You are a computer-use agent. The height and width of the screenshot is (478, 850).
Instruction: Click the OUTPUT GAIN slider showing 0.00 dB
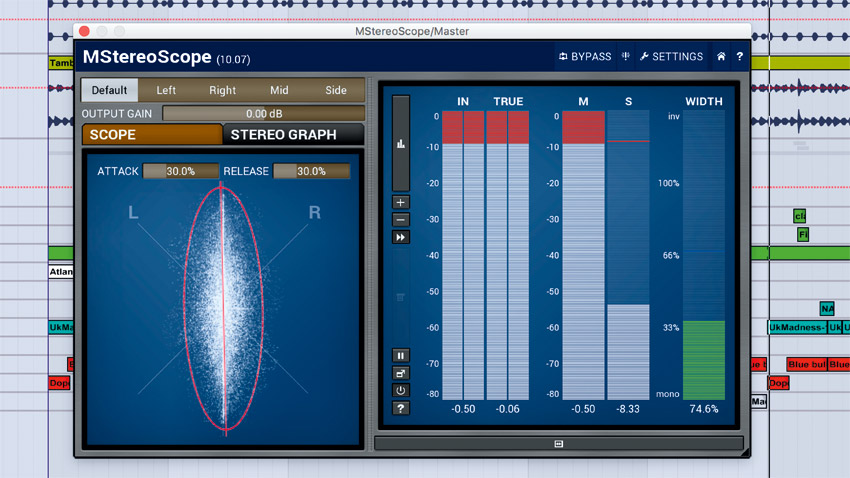pos(263,114)
